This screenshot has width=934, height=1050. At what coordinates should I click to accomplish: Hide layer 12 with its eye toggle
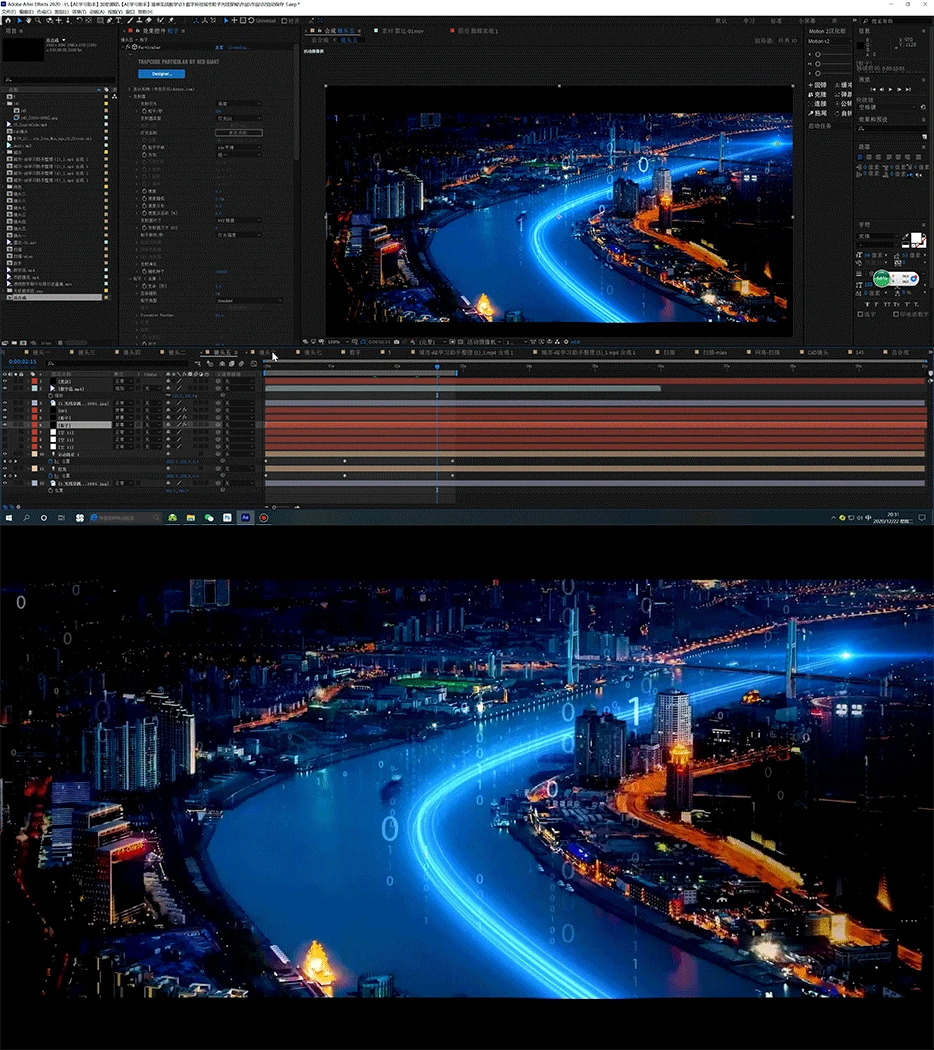pyautogui.click(x=5, y=483)
